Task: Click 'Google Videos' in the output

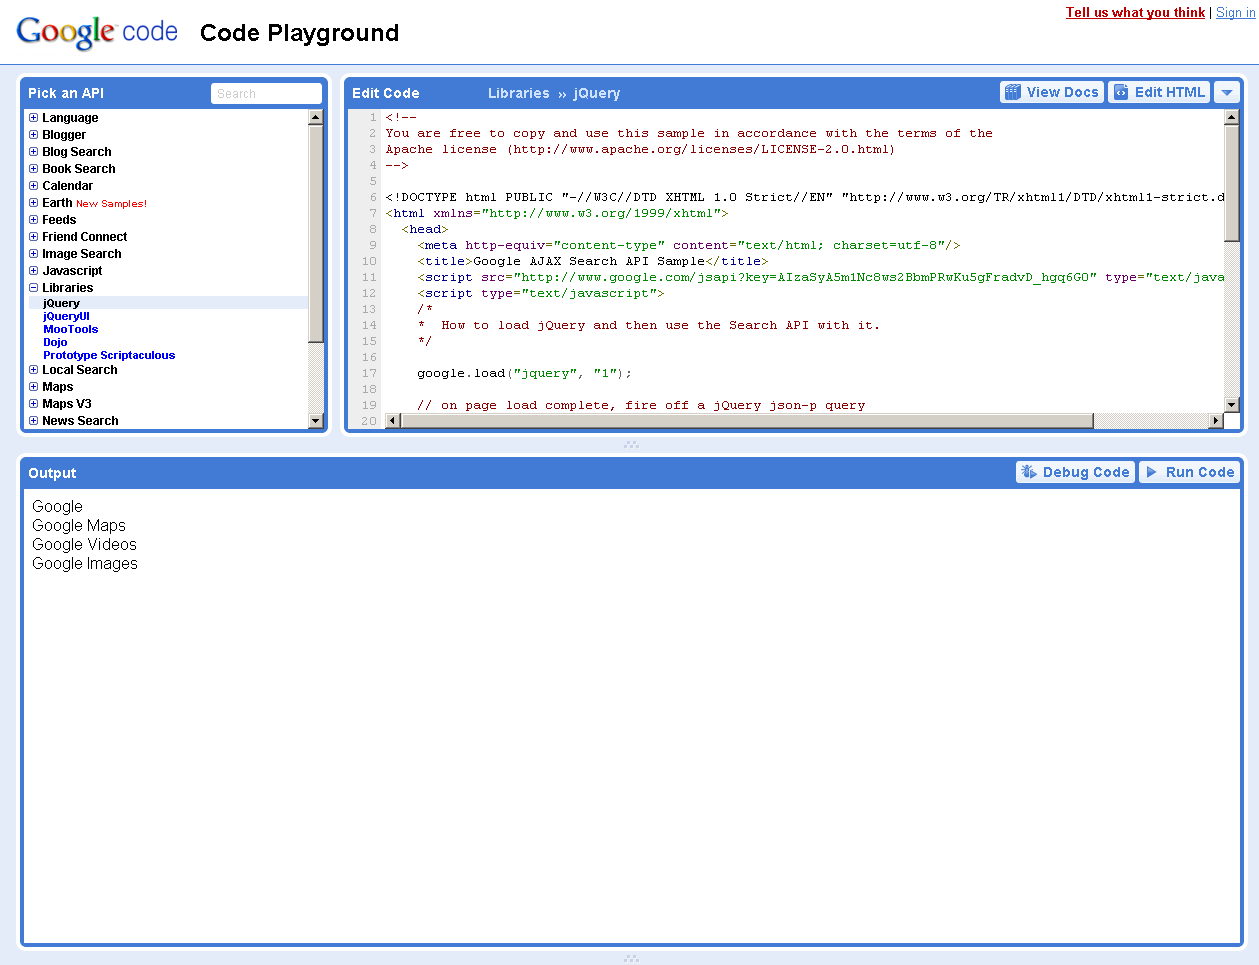Action: 84,544
